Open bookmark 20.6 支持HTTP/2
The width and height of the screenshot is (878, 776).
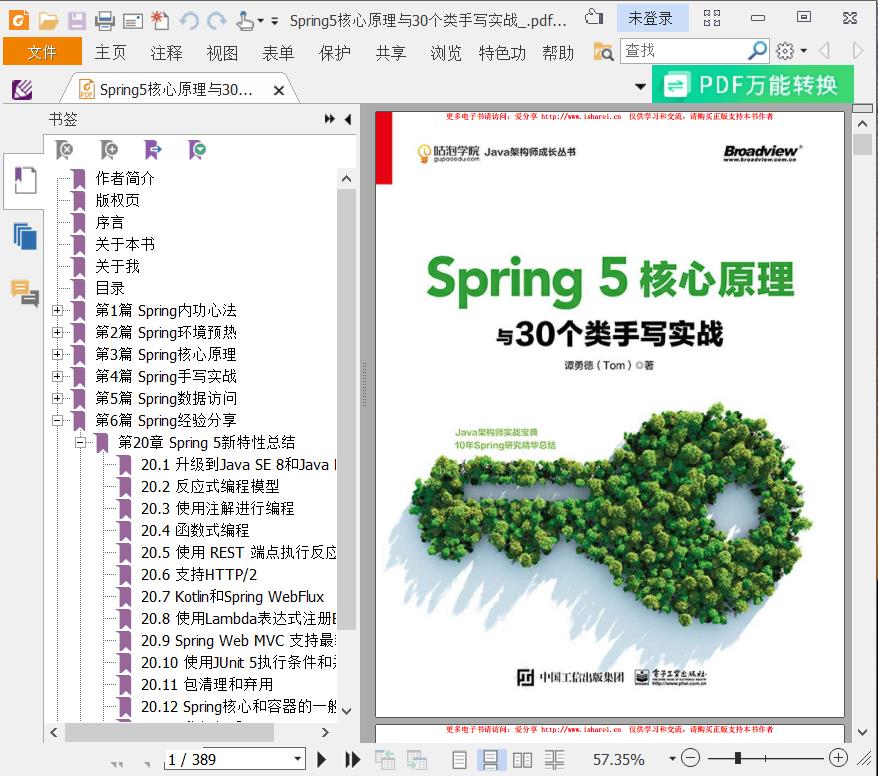pos(199,574)
